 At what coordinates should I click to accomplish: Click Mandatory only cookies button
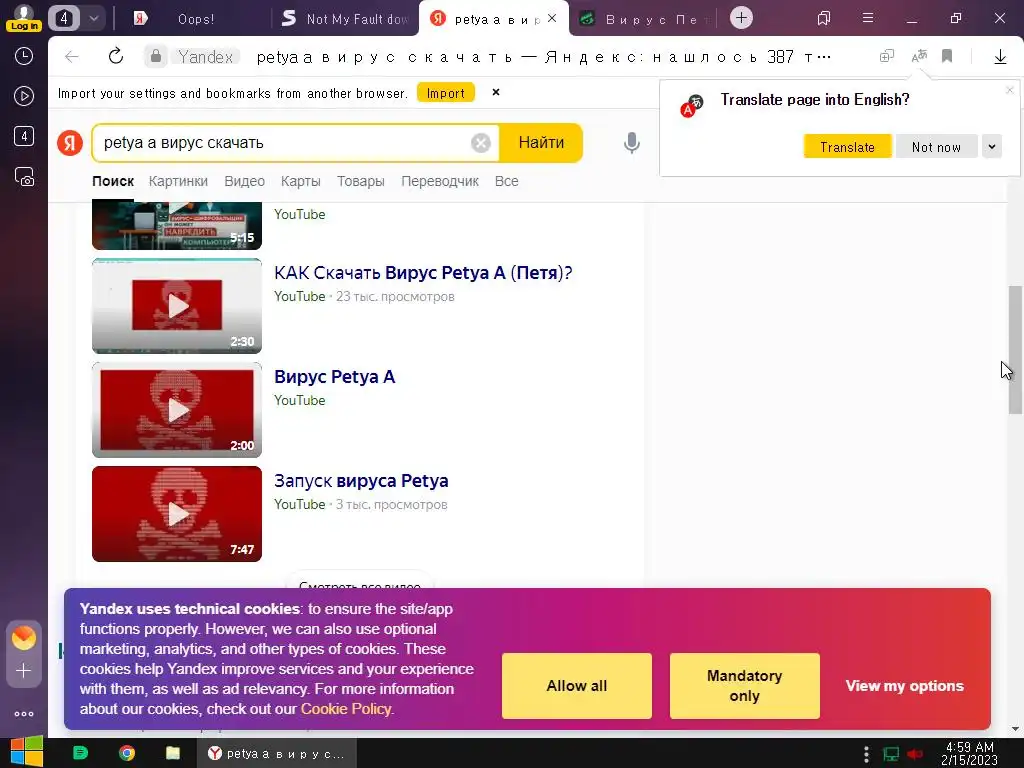(744, 686)
